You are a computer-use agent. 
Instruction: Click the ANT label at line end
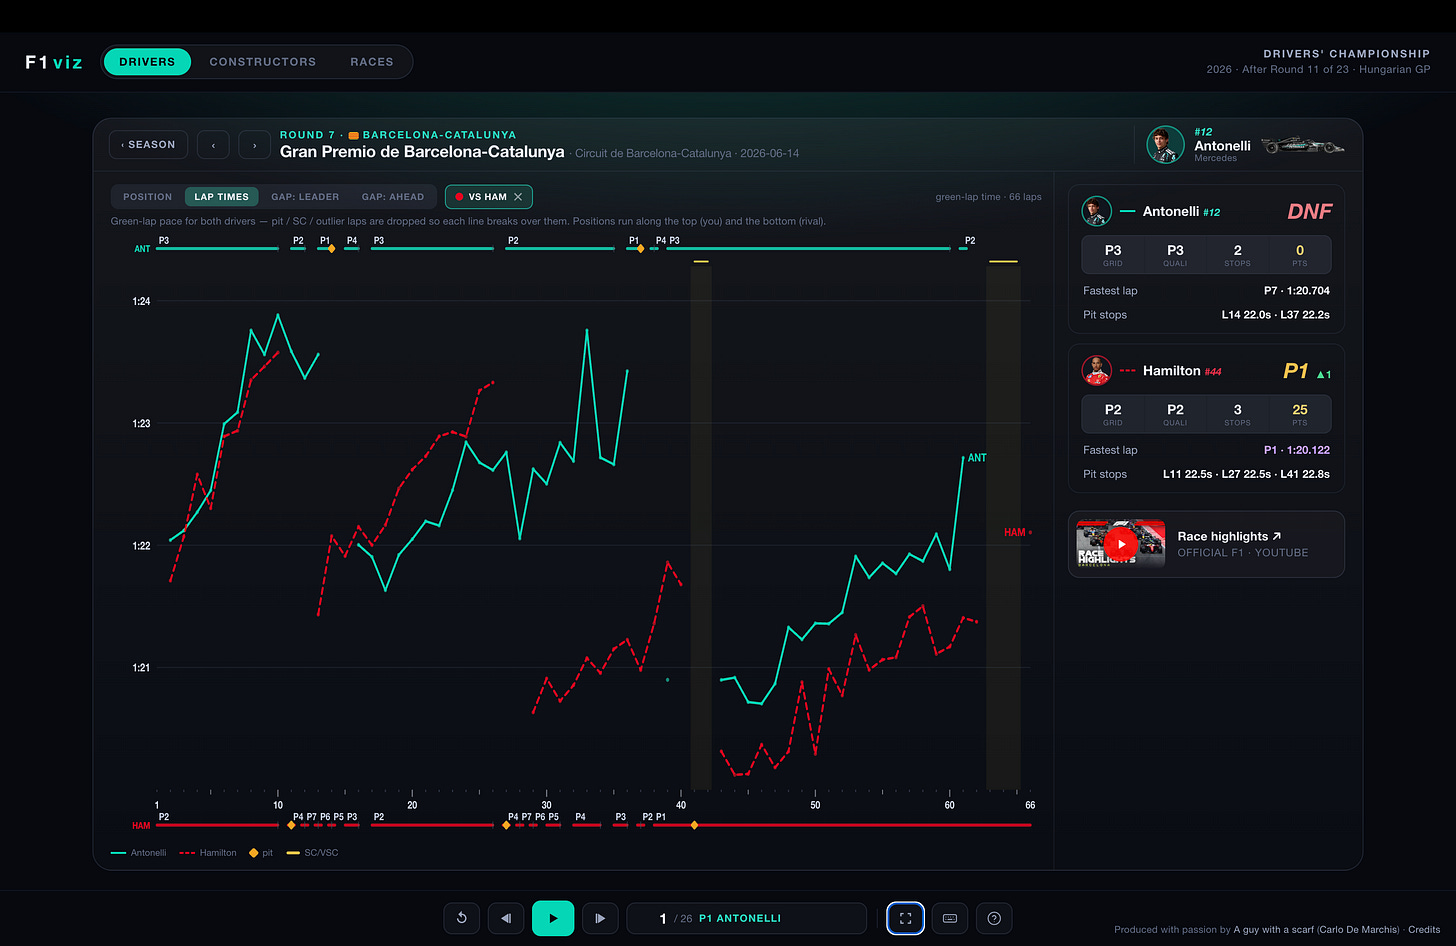tap(977, 458)
